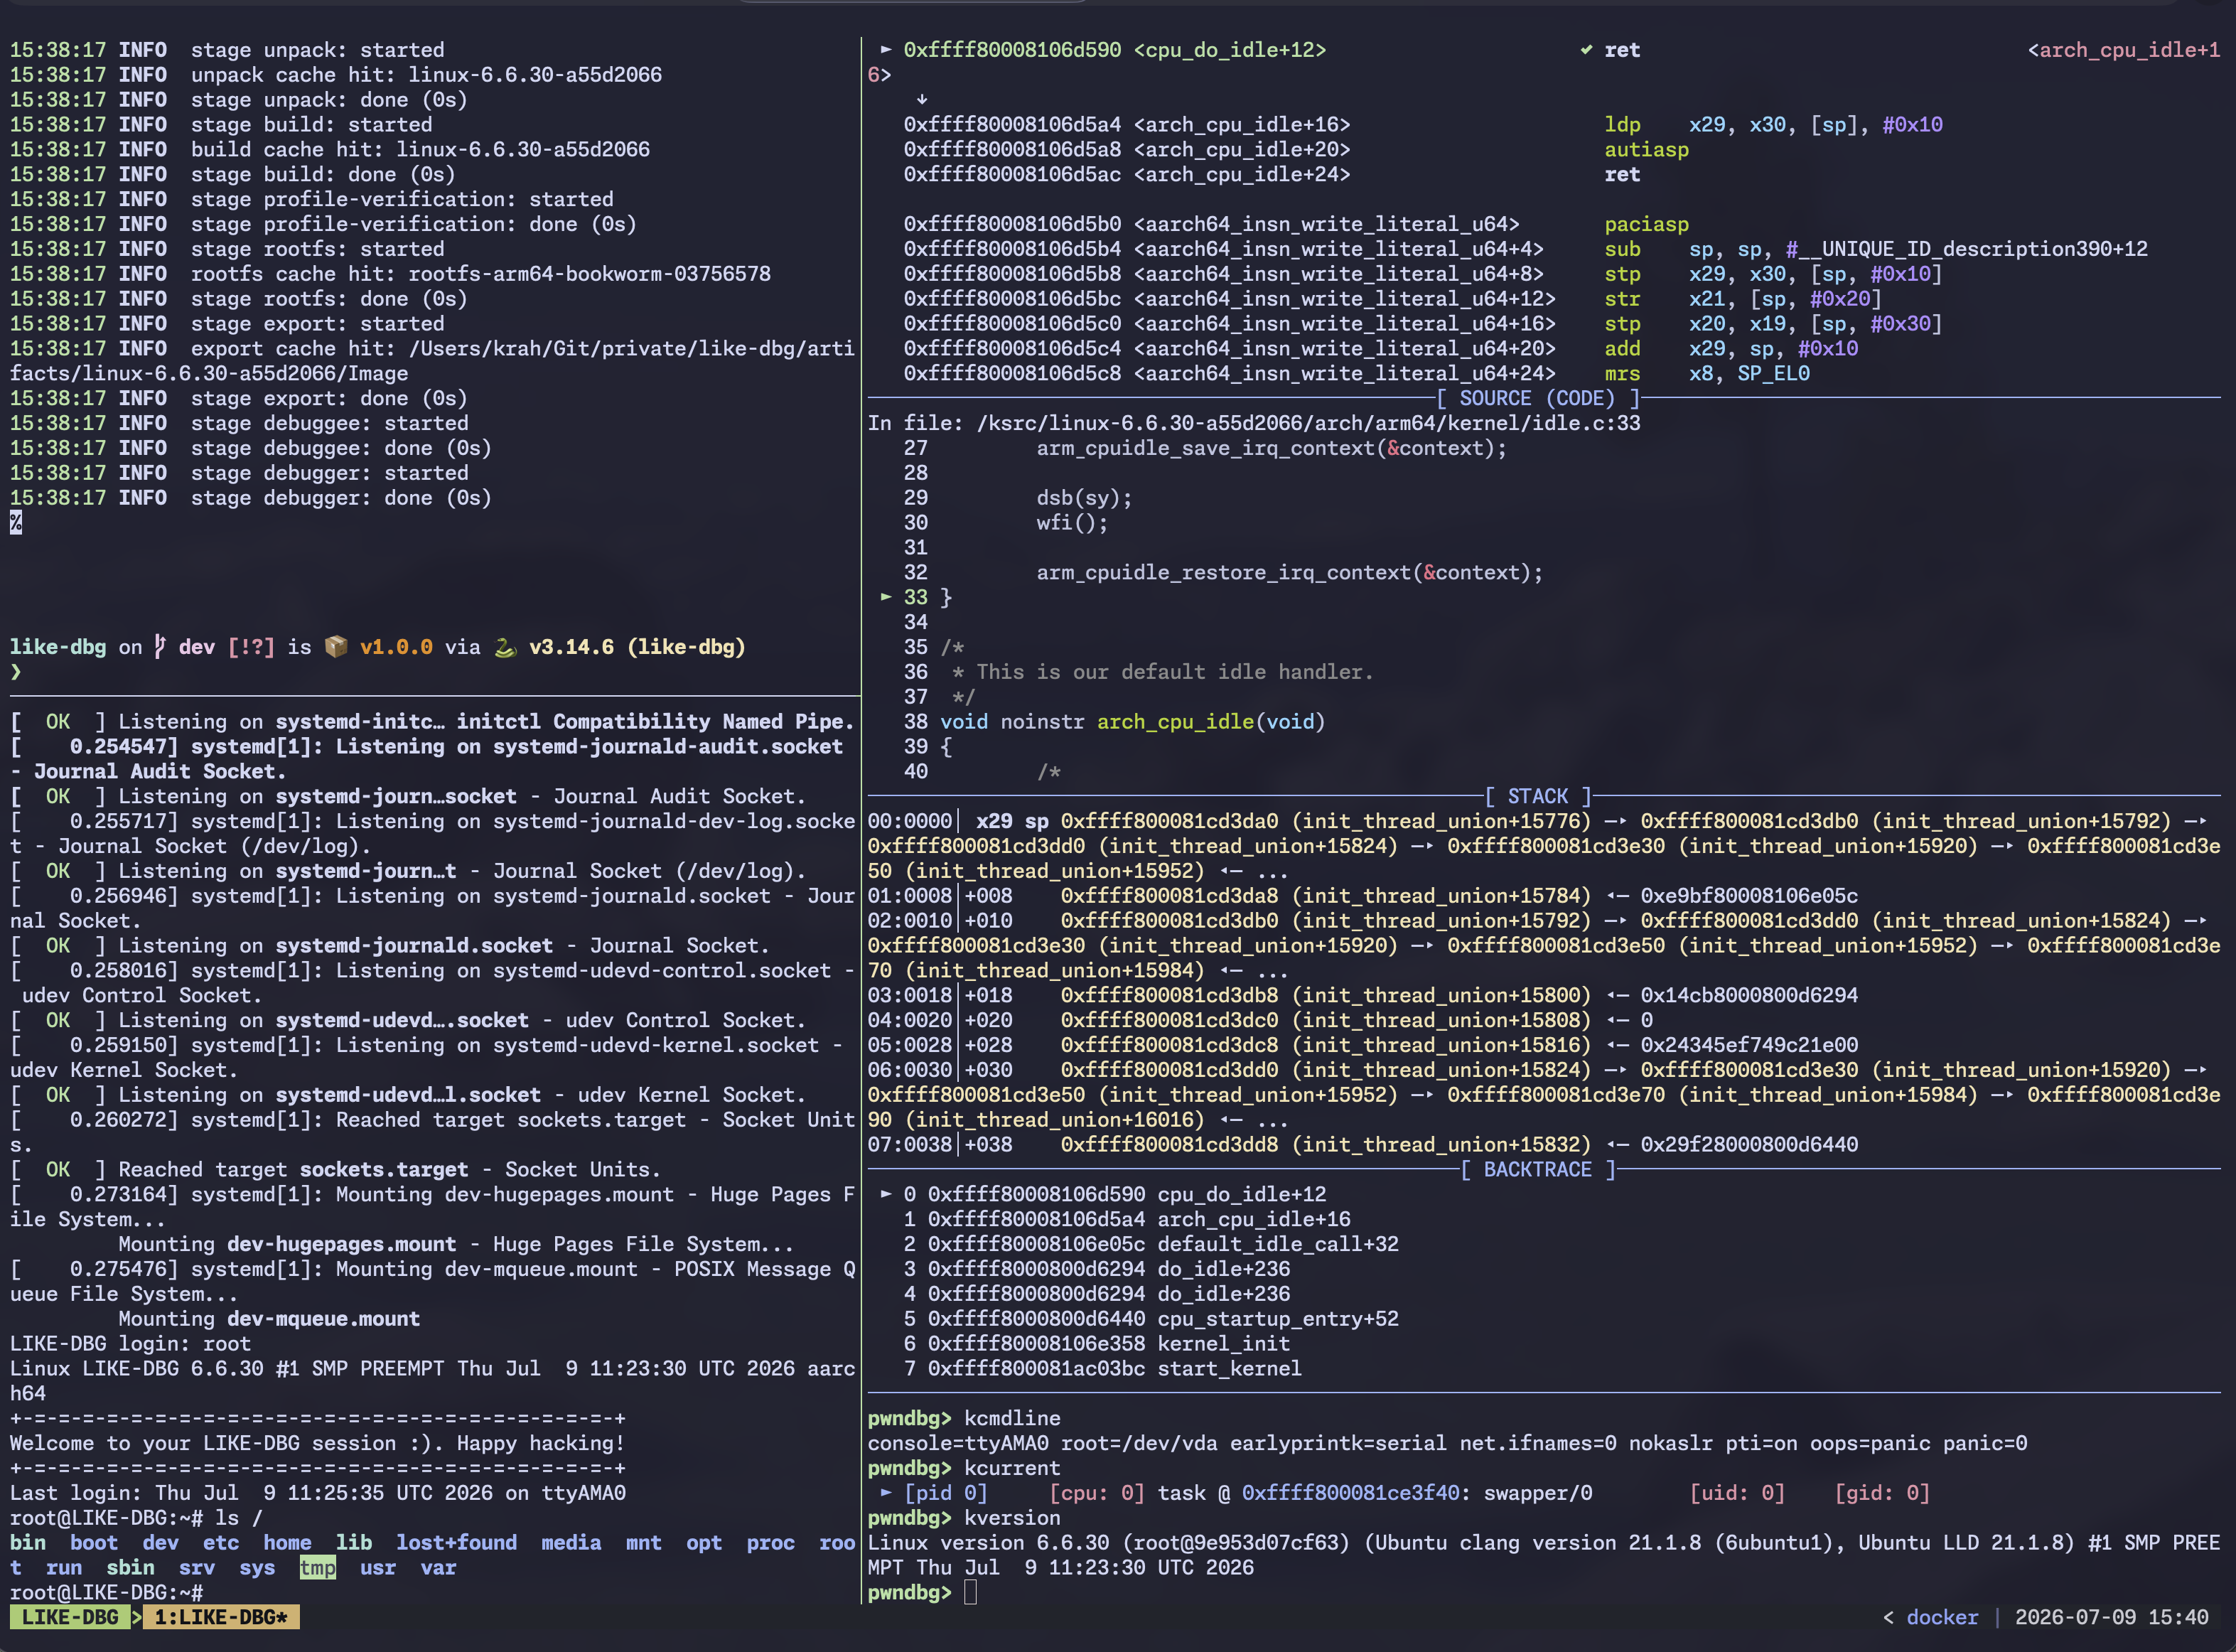Click task address 0xffff800081ce3f40
This screenshot has width=2236, height=1652.
tap(1350, 1493)
